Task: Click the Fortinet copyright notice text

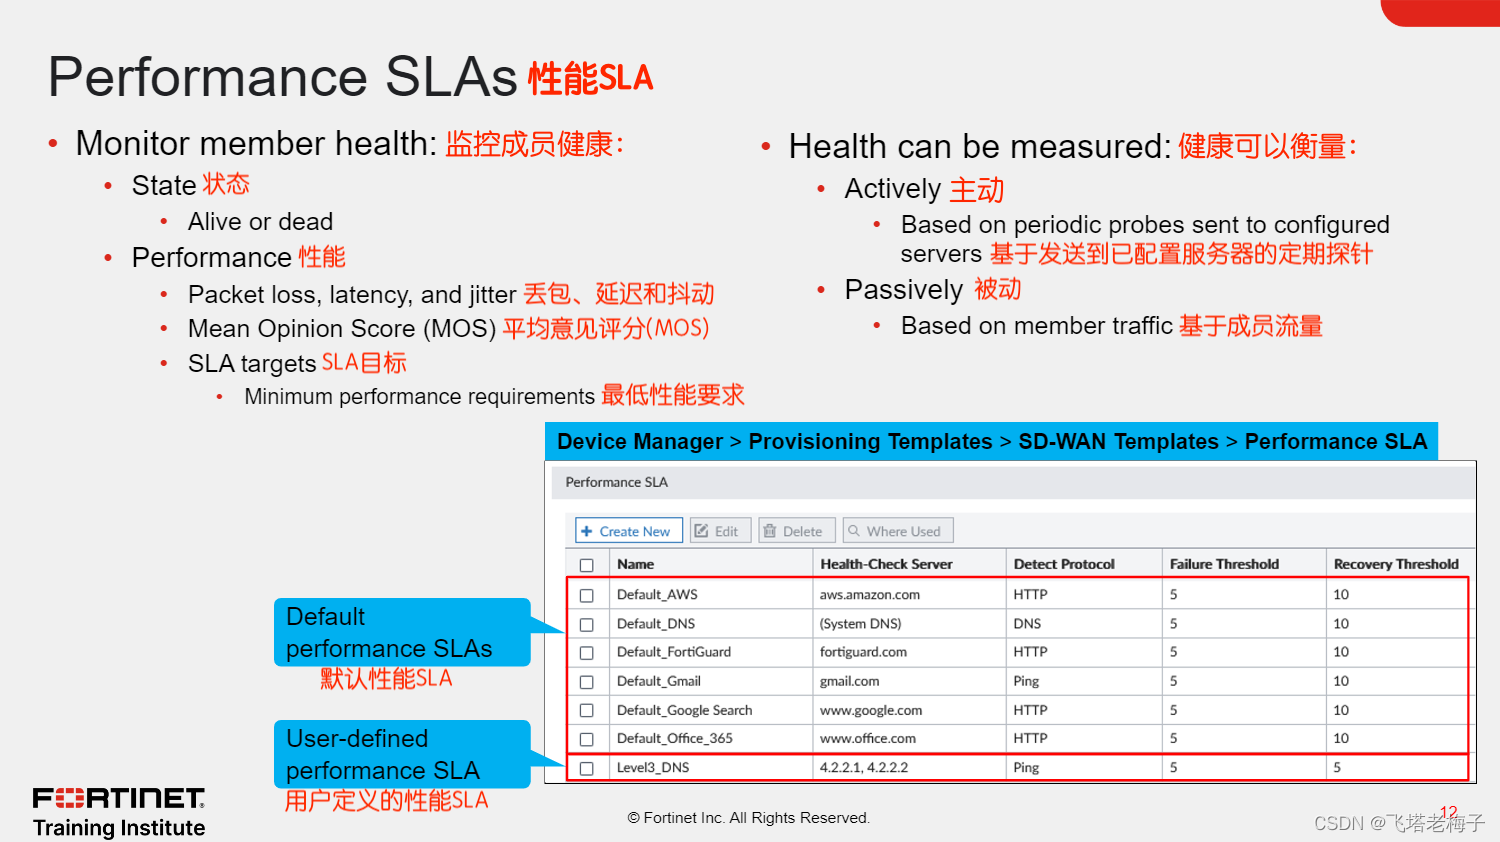Action: coord(749,817)
